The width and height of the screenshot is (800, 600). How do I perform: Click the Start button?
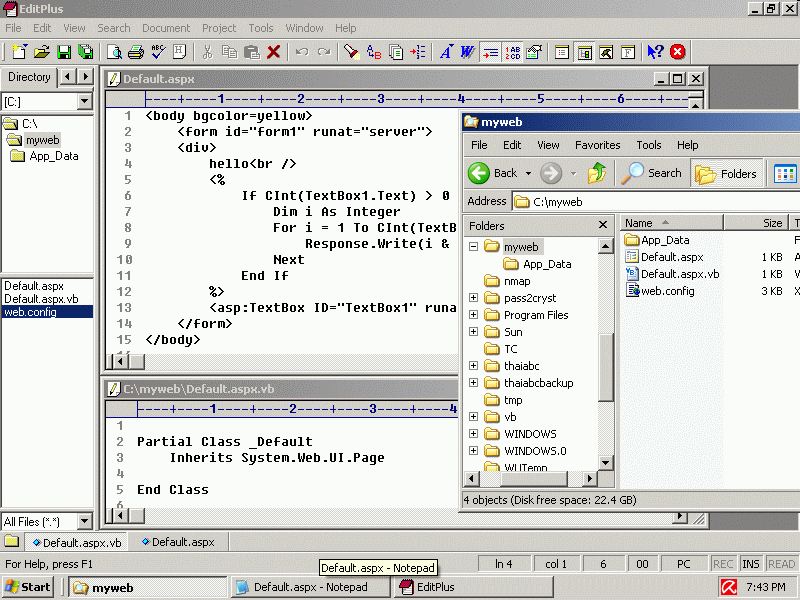coord(27,587)
